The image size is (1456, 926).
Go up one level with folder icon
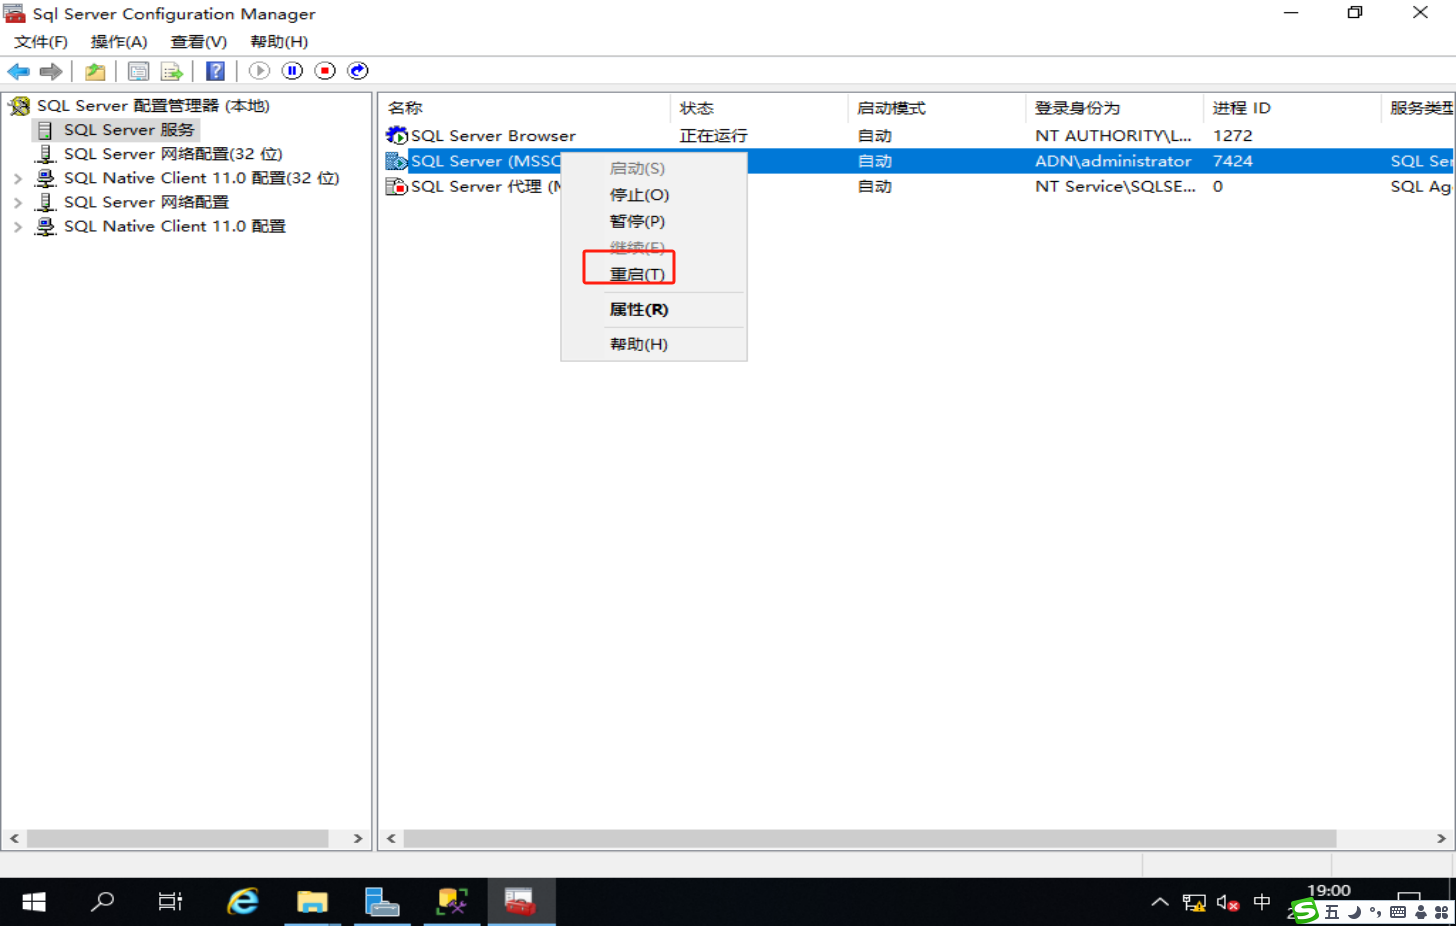pyautogui.click(x=95, y=71)
